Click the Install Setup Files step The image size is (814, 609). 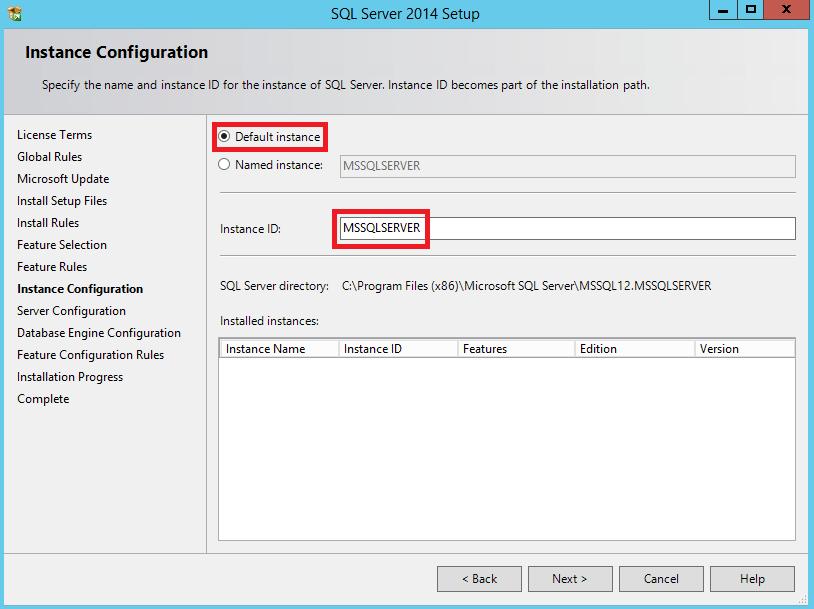coord(62,201)
